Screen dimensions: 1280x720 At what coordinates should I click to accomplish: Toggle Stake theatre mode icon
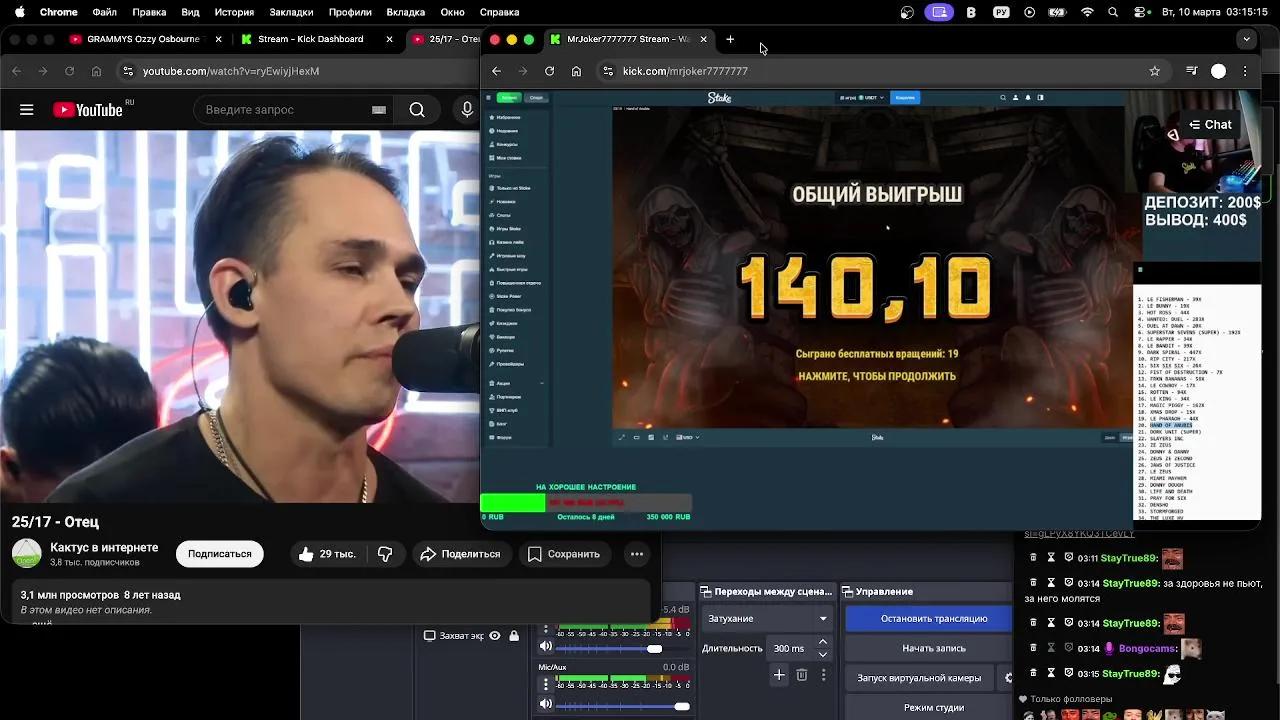[636, 437]
